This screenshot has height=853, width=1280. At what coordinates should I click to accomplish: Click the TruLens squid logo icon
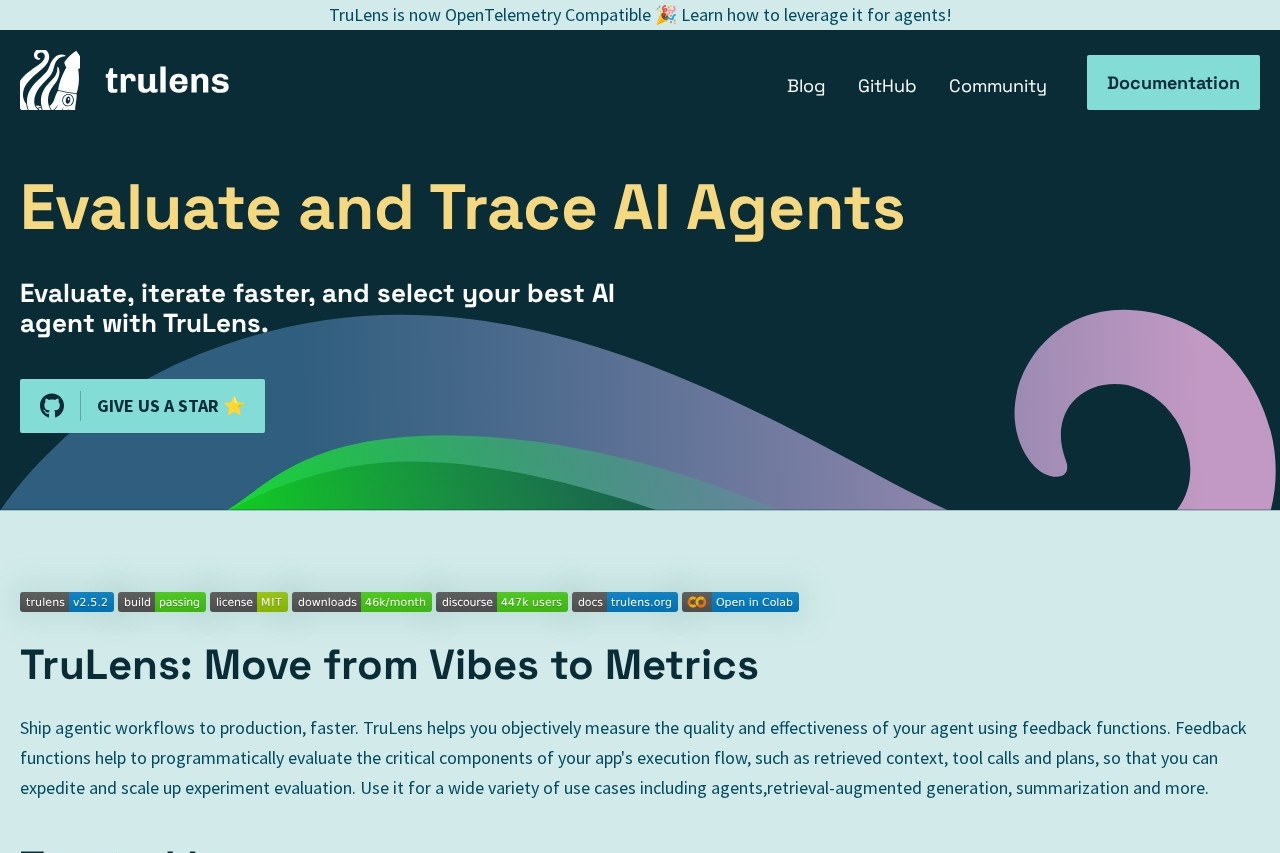pyautogui.click(x=50, y=80)
